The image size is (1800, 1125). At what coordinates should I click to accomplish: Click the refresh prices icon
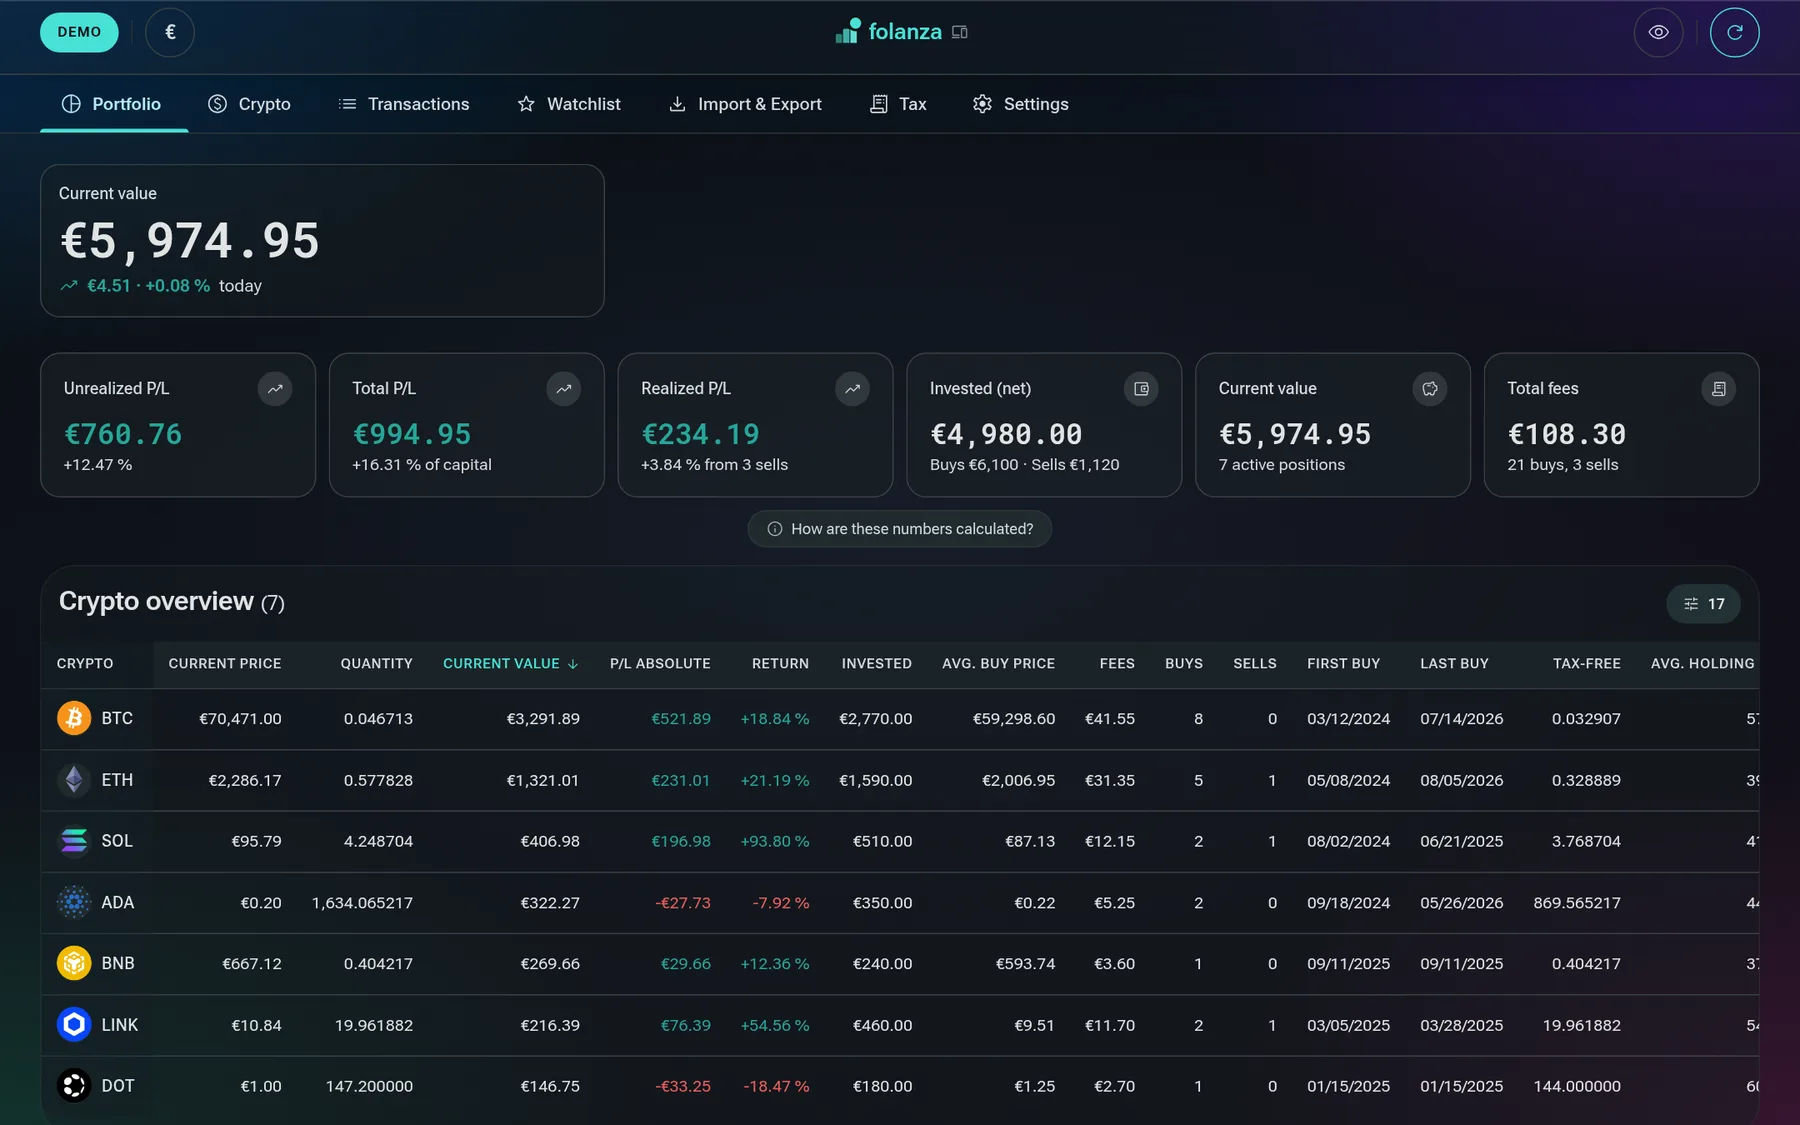[1734, 32]
